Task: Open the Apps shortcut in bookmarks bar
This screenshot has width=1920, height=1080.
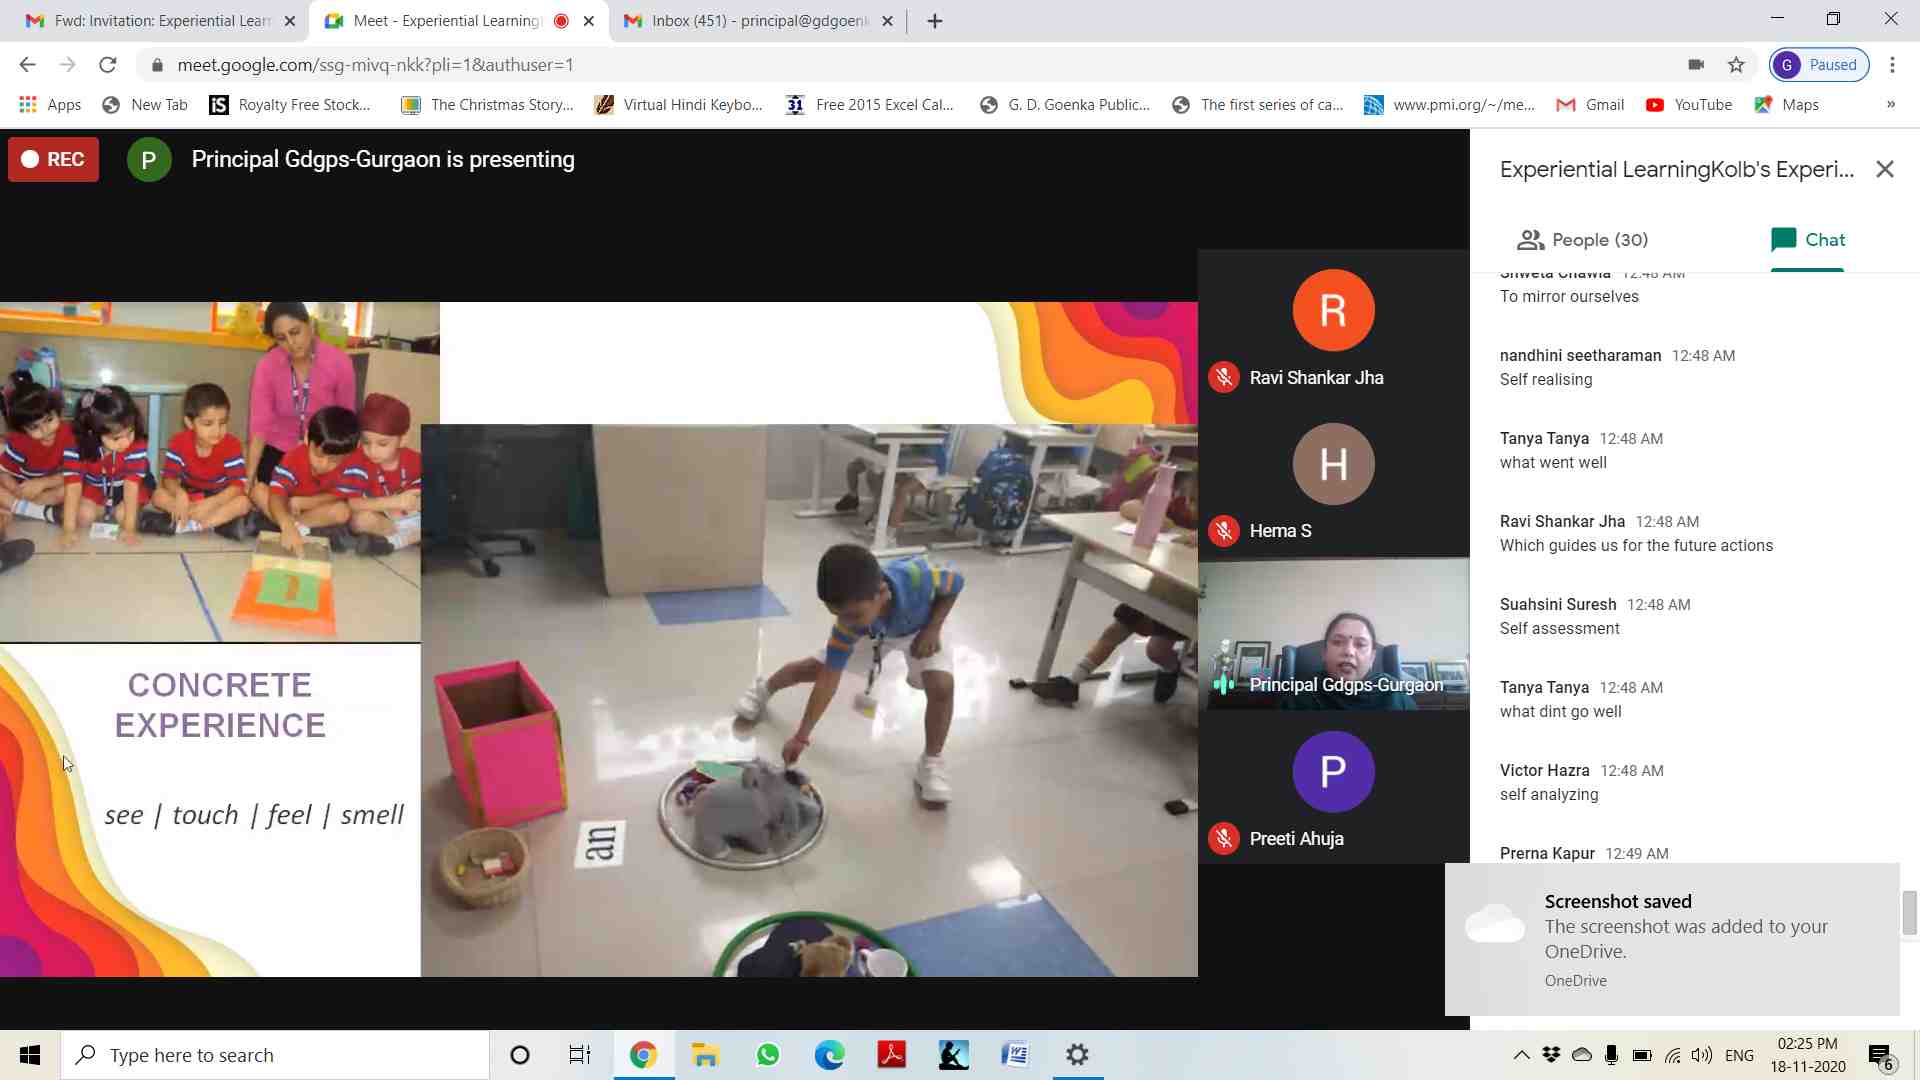Action: pyautogui.click(x=50, y=105)
